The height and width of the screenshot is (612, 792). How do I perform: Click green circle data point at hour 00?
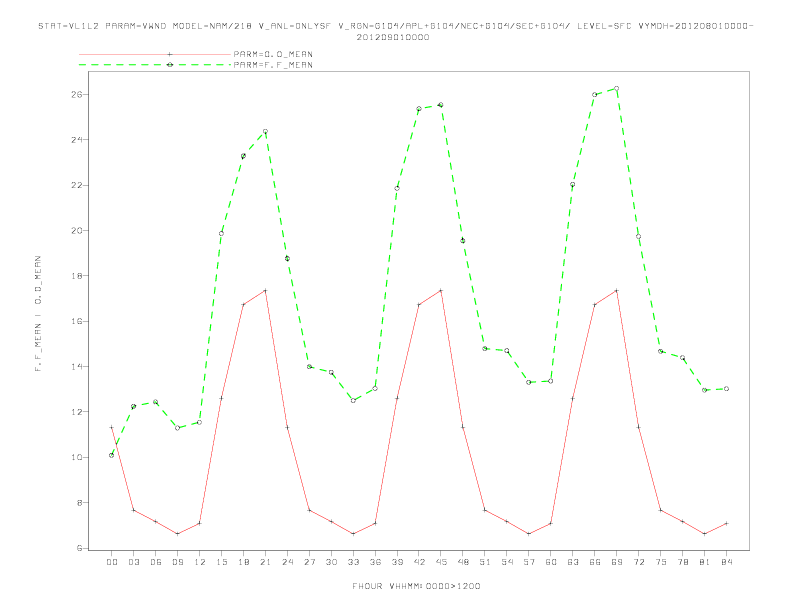point(112,455)
